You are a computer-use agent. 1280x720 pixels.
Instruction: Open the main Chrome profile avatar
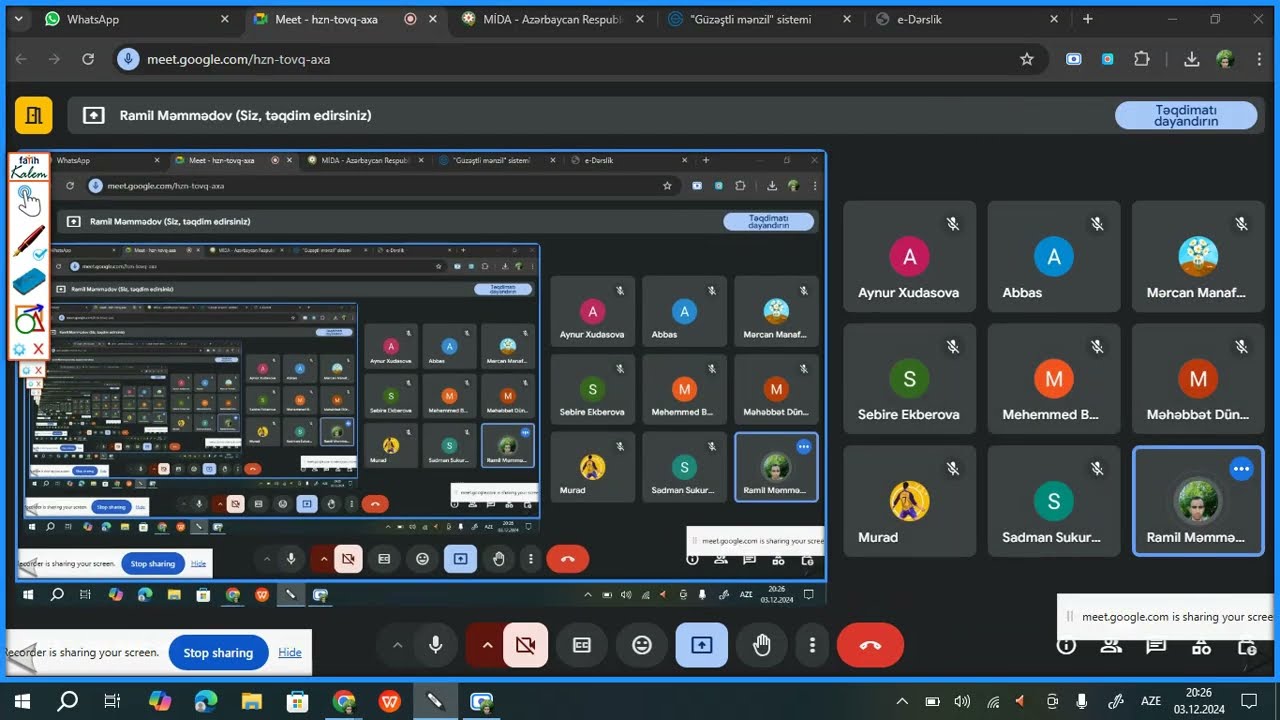1225,59
